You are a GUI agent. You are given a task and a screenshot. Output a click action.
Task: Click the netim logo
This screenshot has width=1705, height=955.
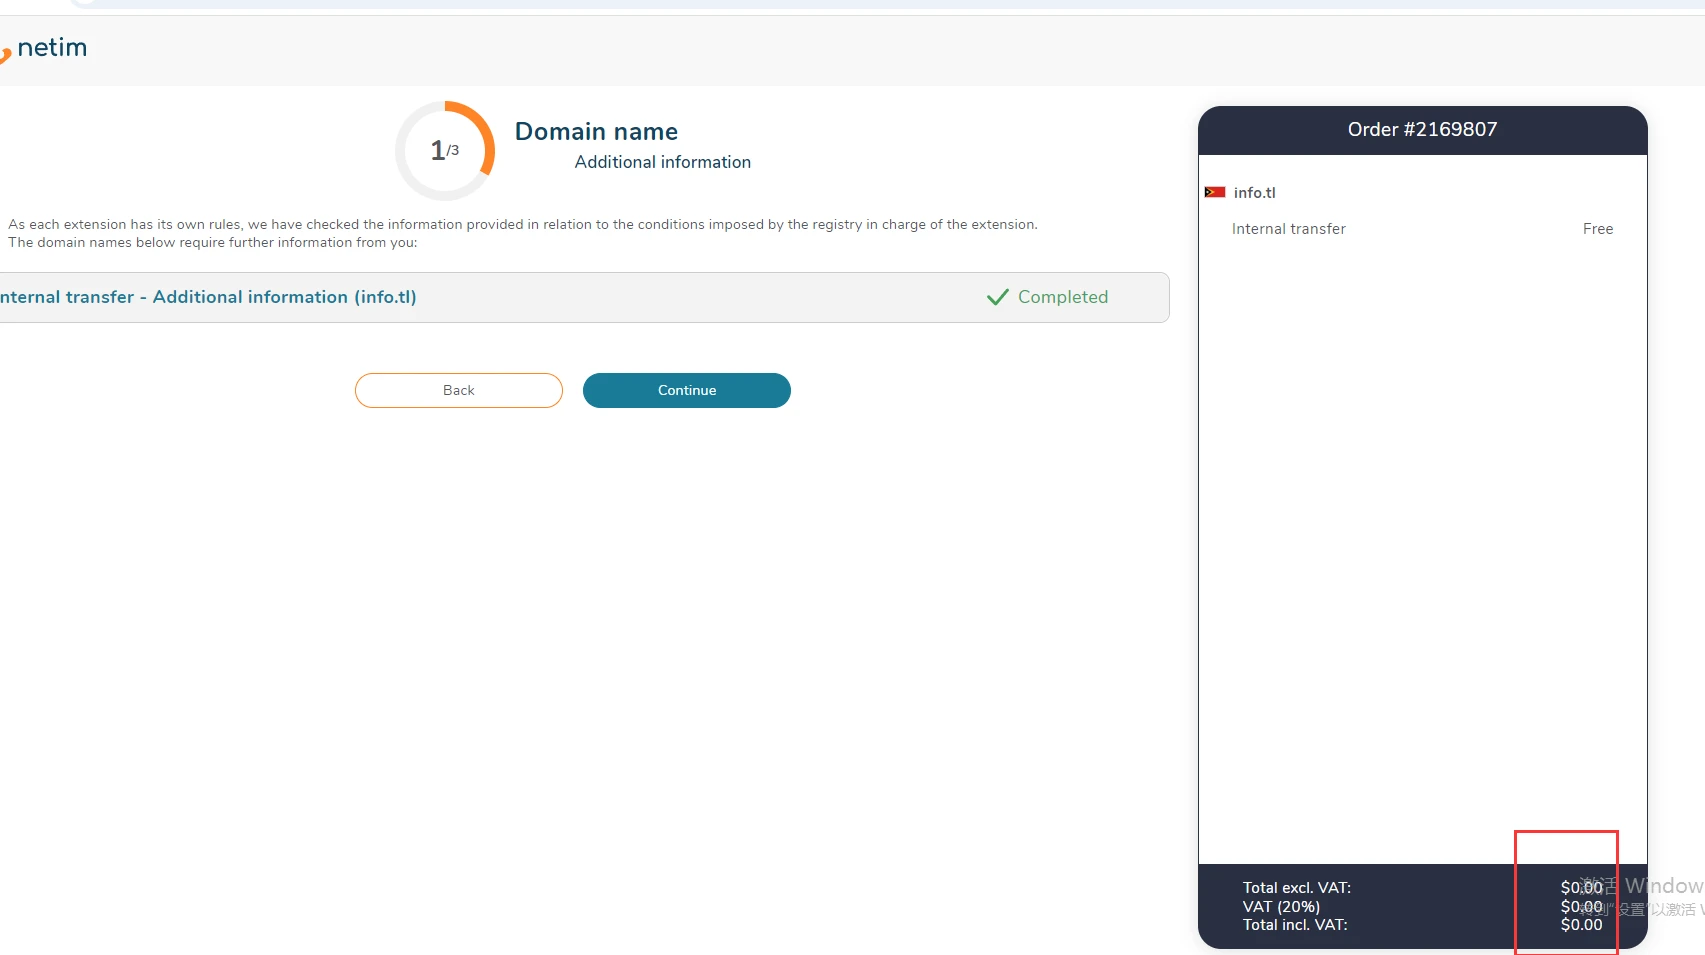tap(47, 48)
